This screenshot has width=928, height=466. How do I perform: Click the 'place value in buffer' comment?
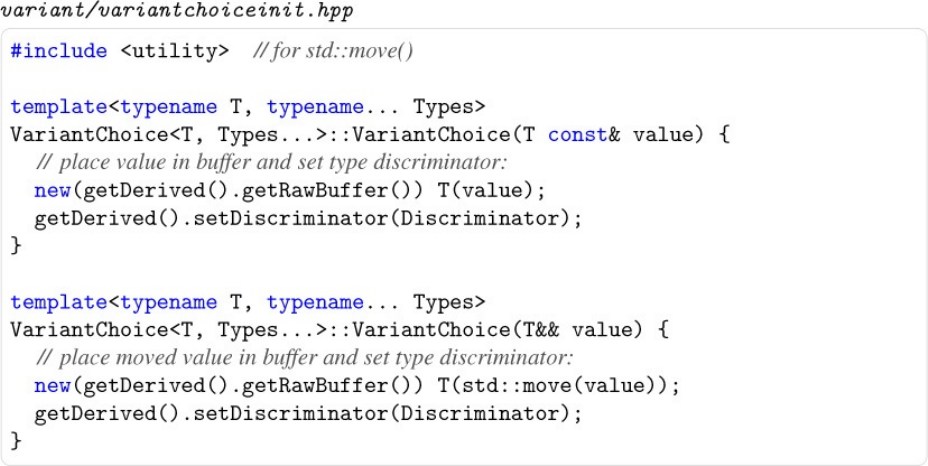pyautogui.click(x=272, y=163)
